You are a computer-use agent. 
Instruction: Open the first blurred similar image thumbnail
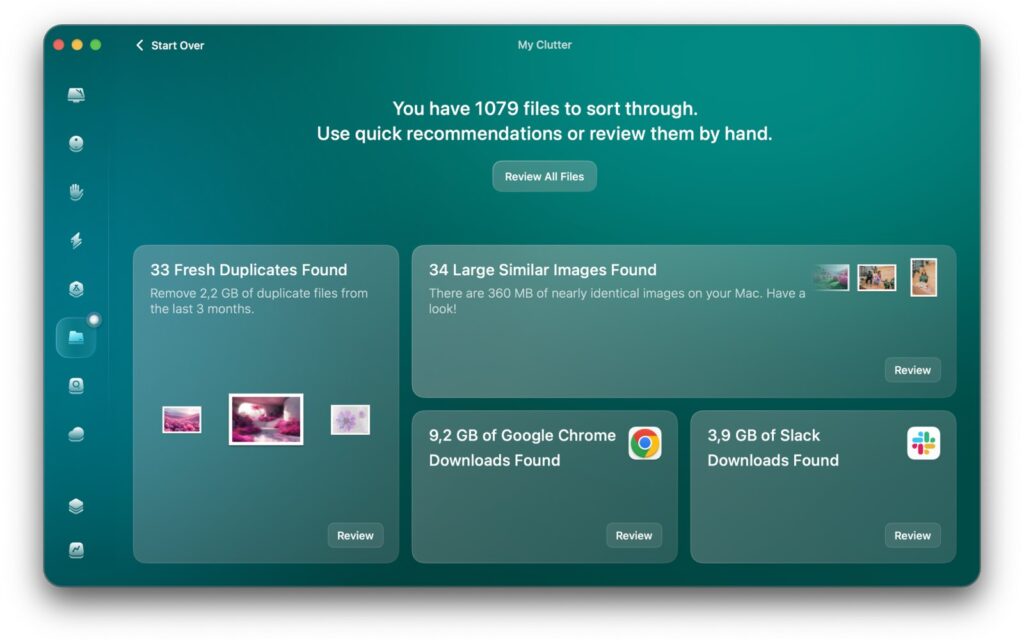coord(831,278)
